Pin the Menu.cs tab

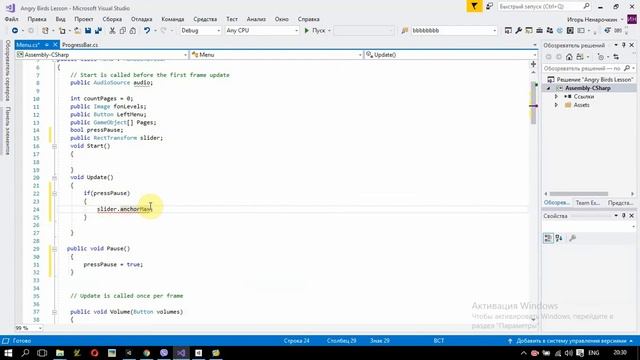tap(47, 45)
